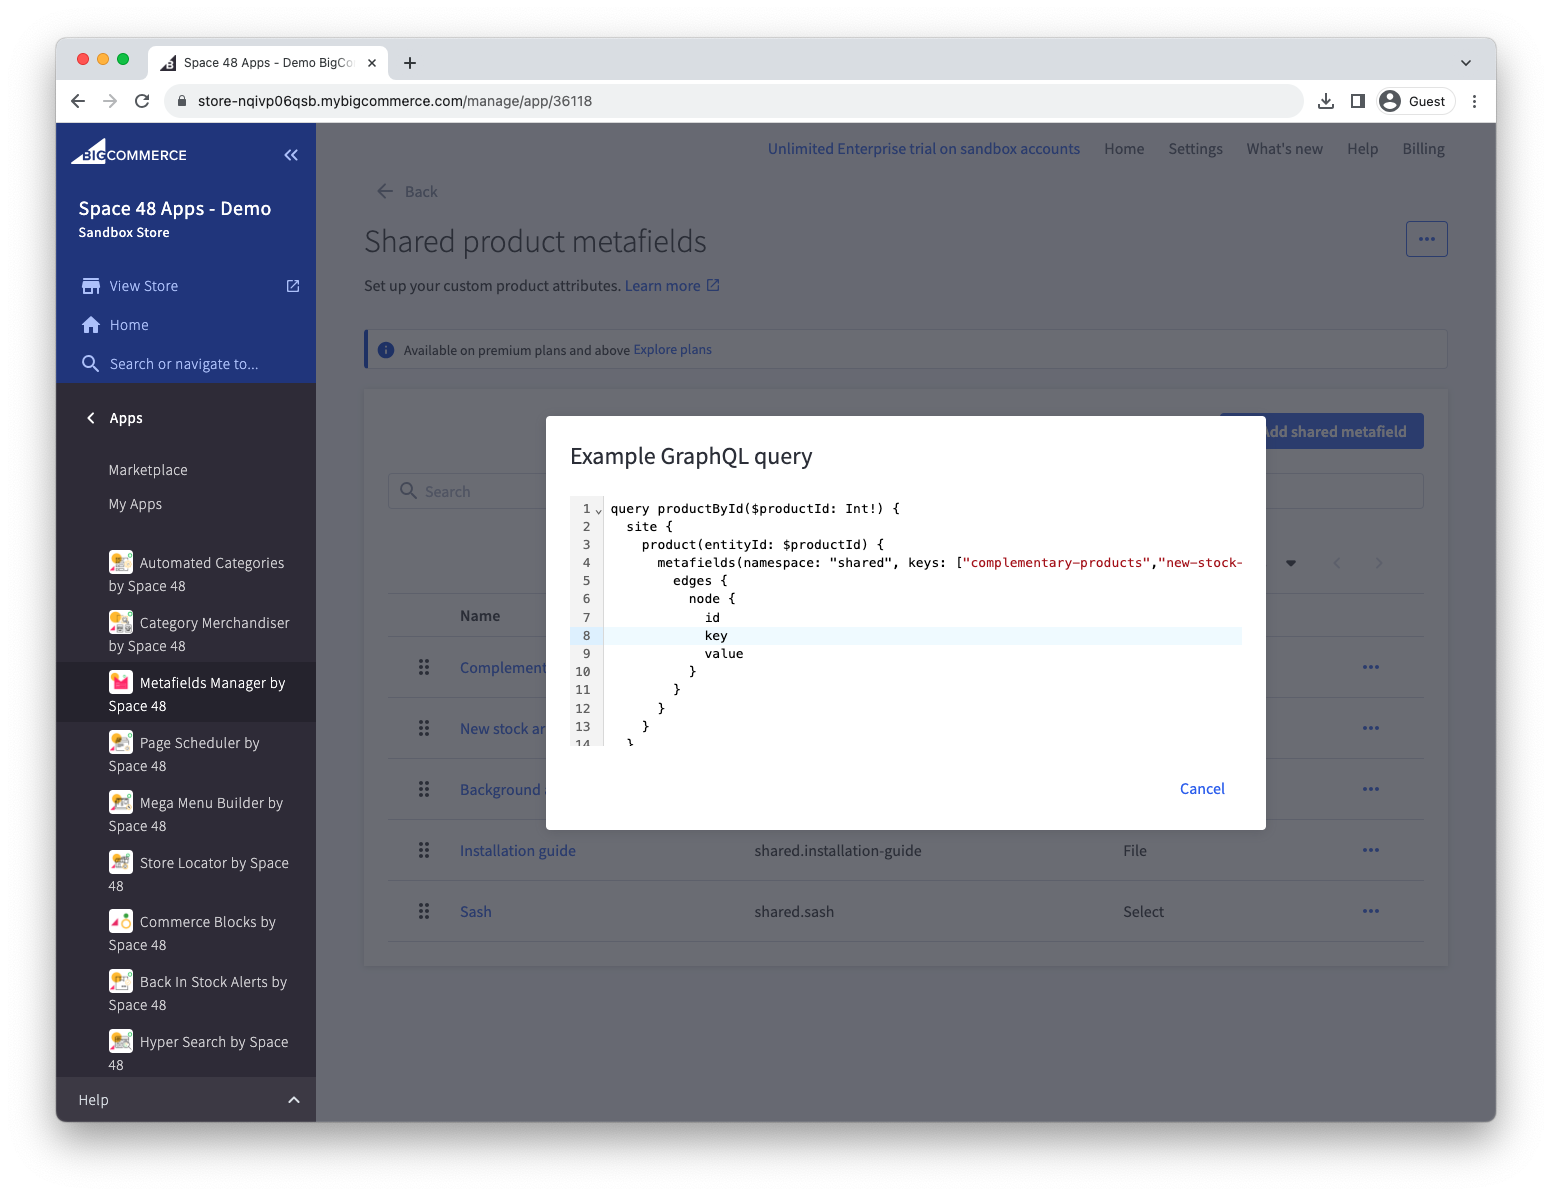This screenshot has width=1552, height=1196.
Task: Click the Explore plans link
Action: click(x=672, y=350)
